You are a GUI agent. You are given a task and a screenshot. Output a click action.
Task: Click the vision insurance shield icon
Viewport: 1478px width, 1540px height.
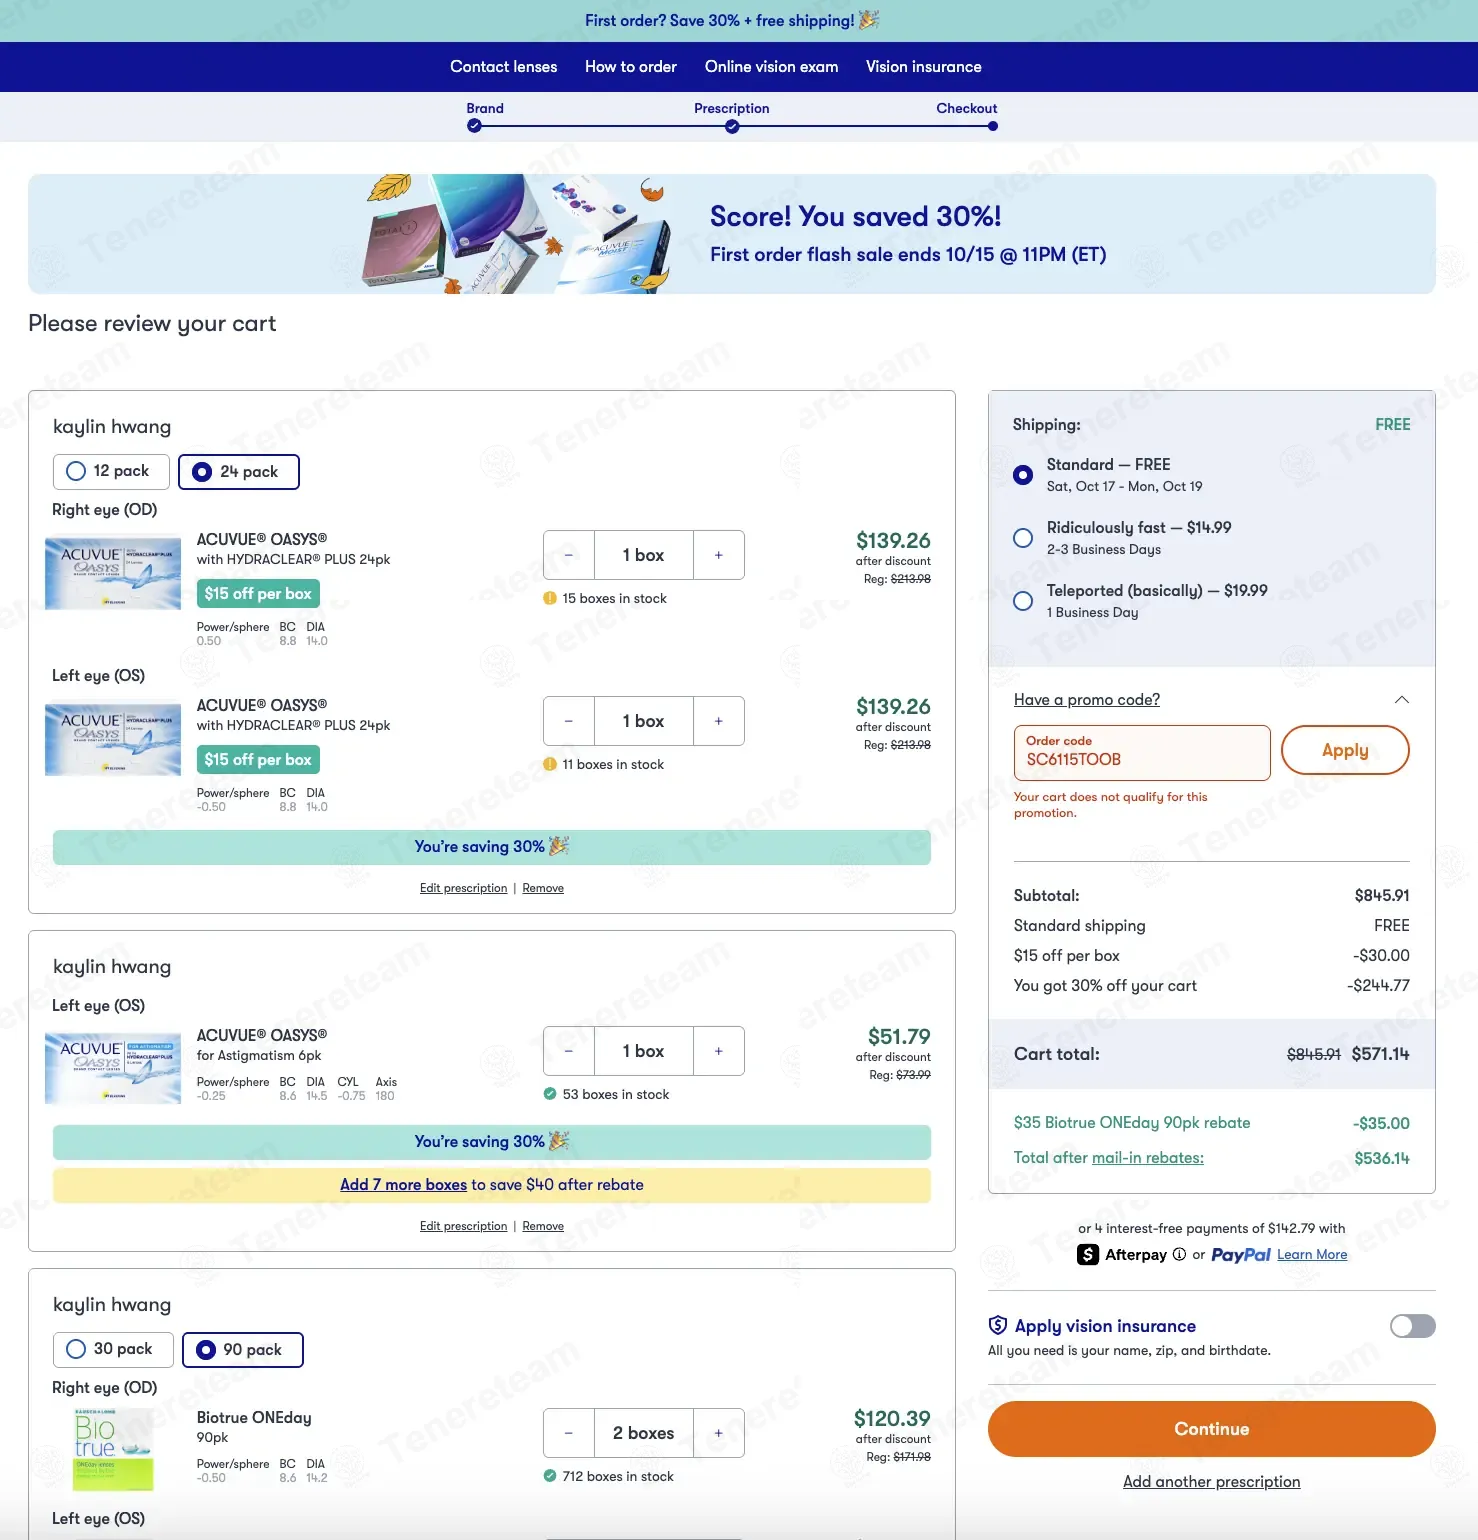(998, 1325)
